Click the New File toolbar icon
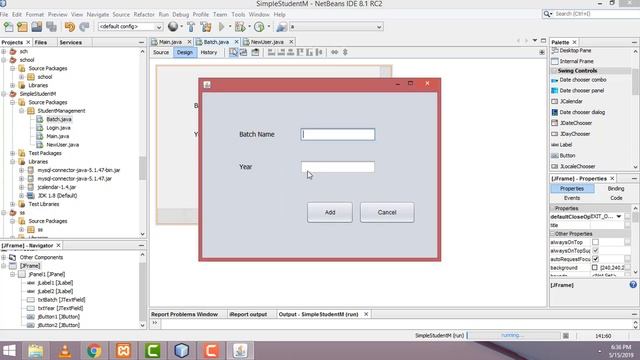This screenshot has width=640, height=360. (8, 27)
